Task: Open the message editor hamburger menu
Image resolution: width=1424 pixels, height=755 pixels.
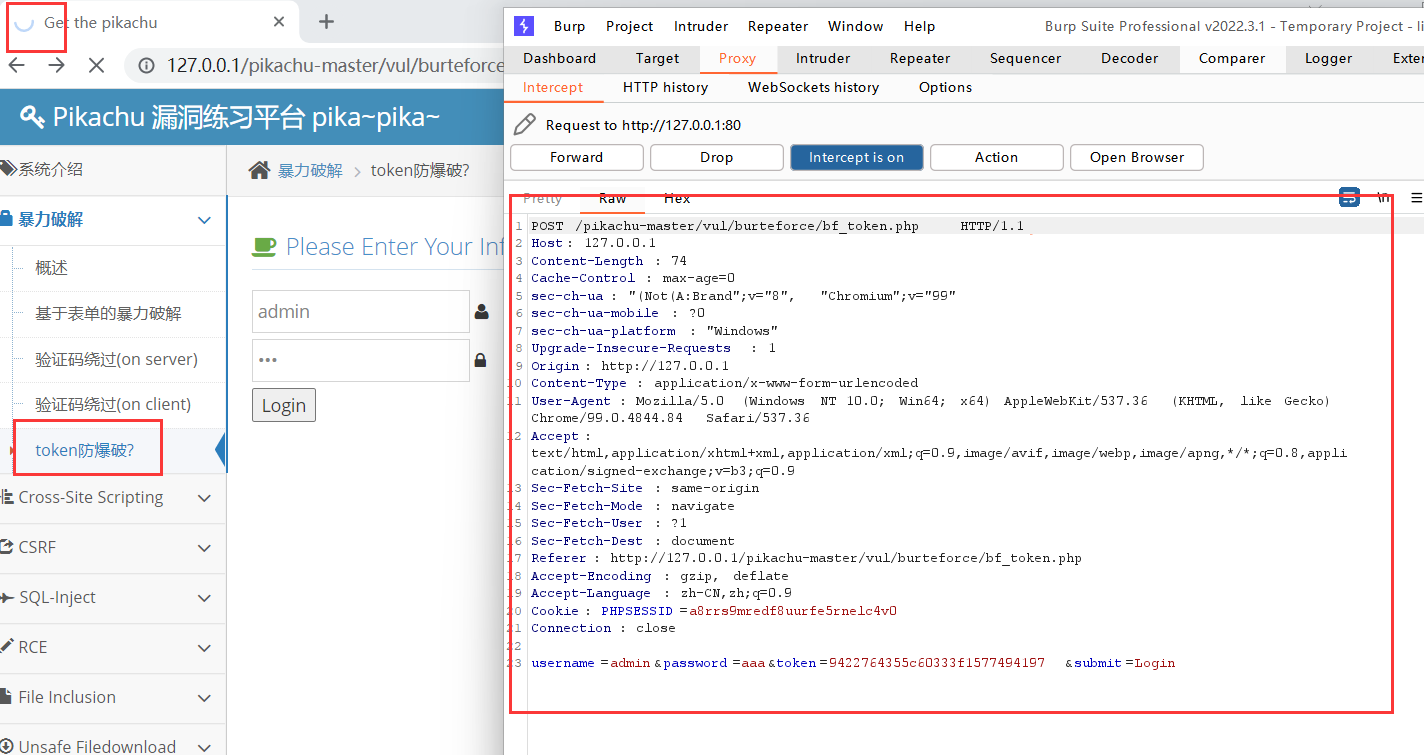Action: pos(1416,198)
